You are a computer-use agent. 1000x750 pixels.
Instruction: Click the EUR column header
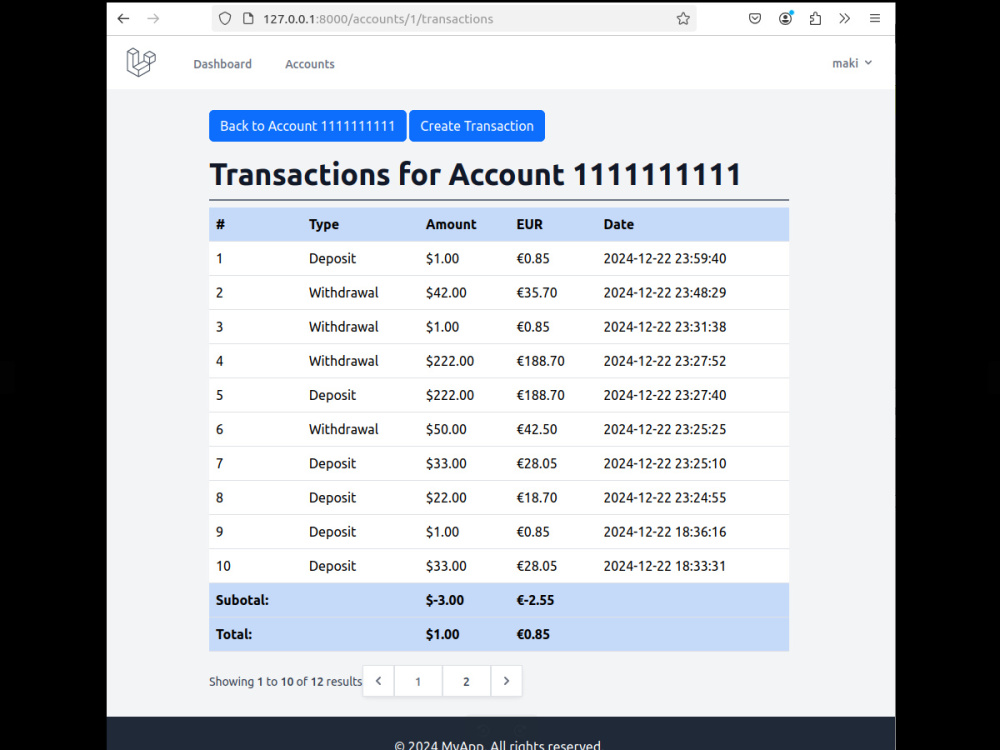click(529, 224)
